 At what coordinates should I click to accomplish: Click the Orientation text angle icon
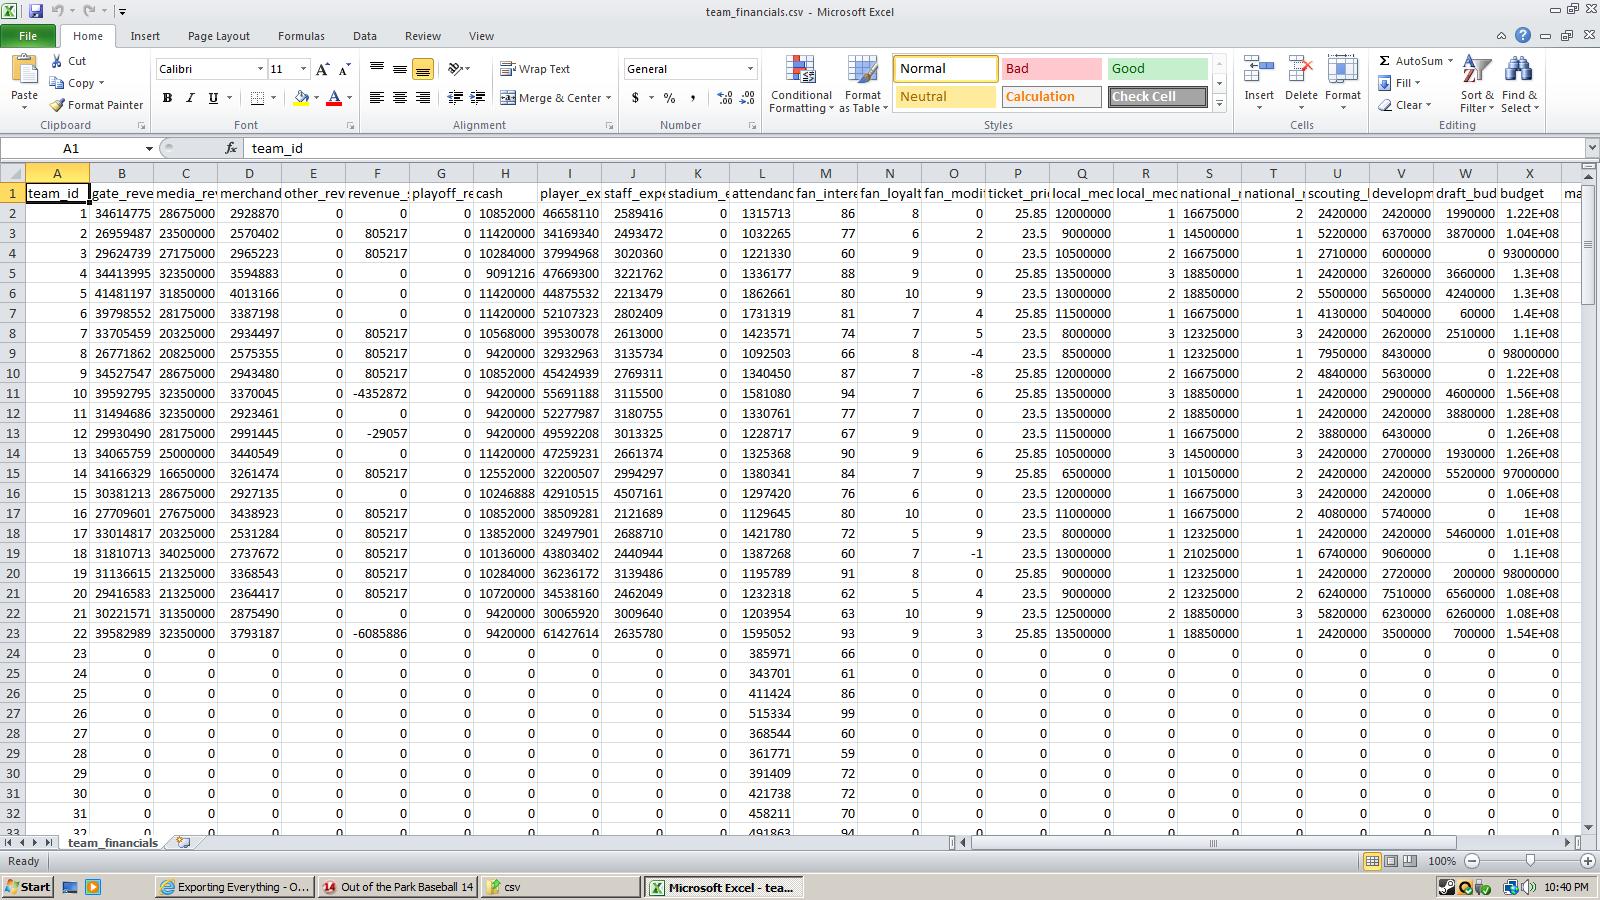[x=456, y=69]
